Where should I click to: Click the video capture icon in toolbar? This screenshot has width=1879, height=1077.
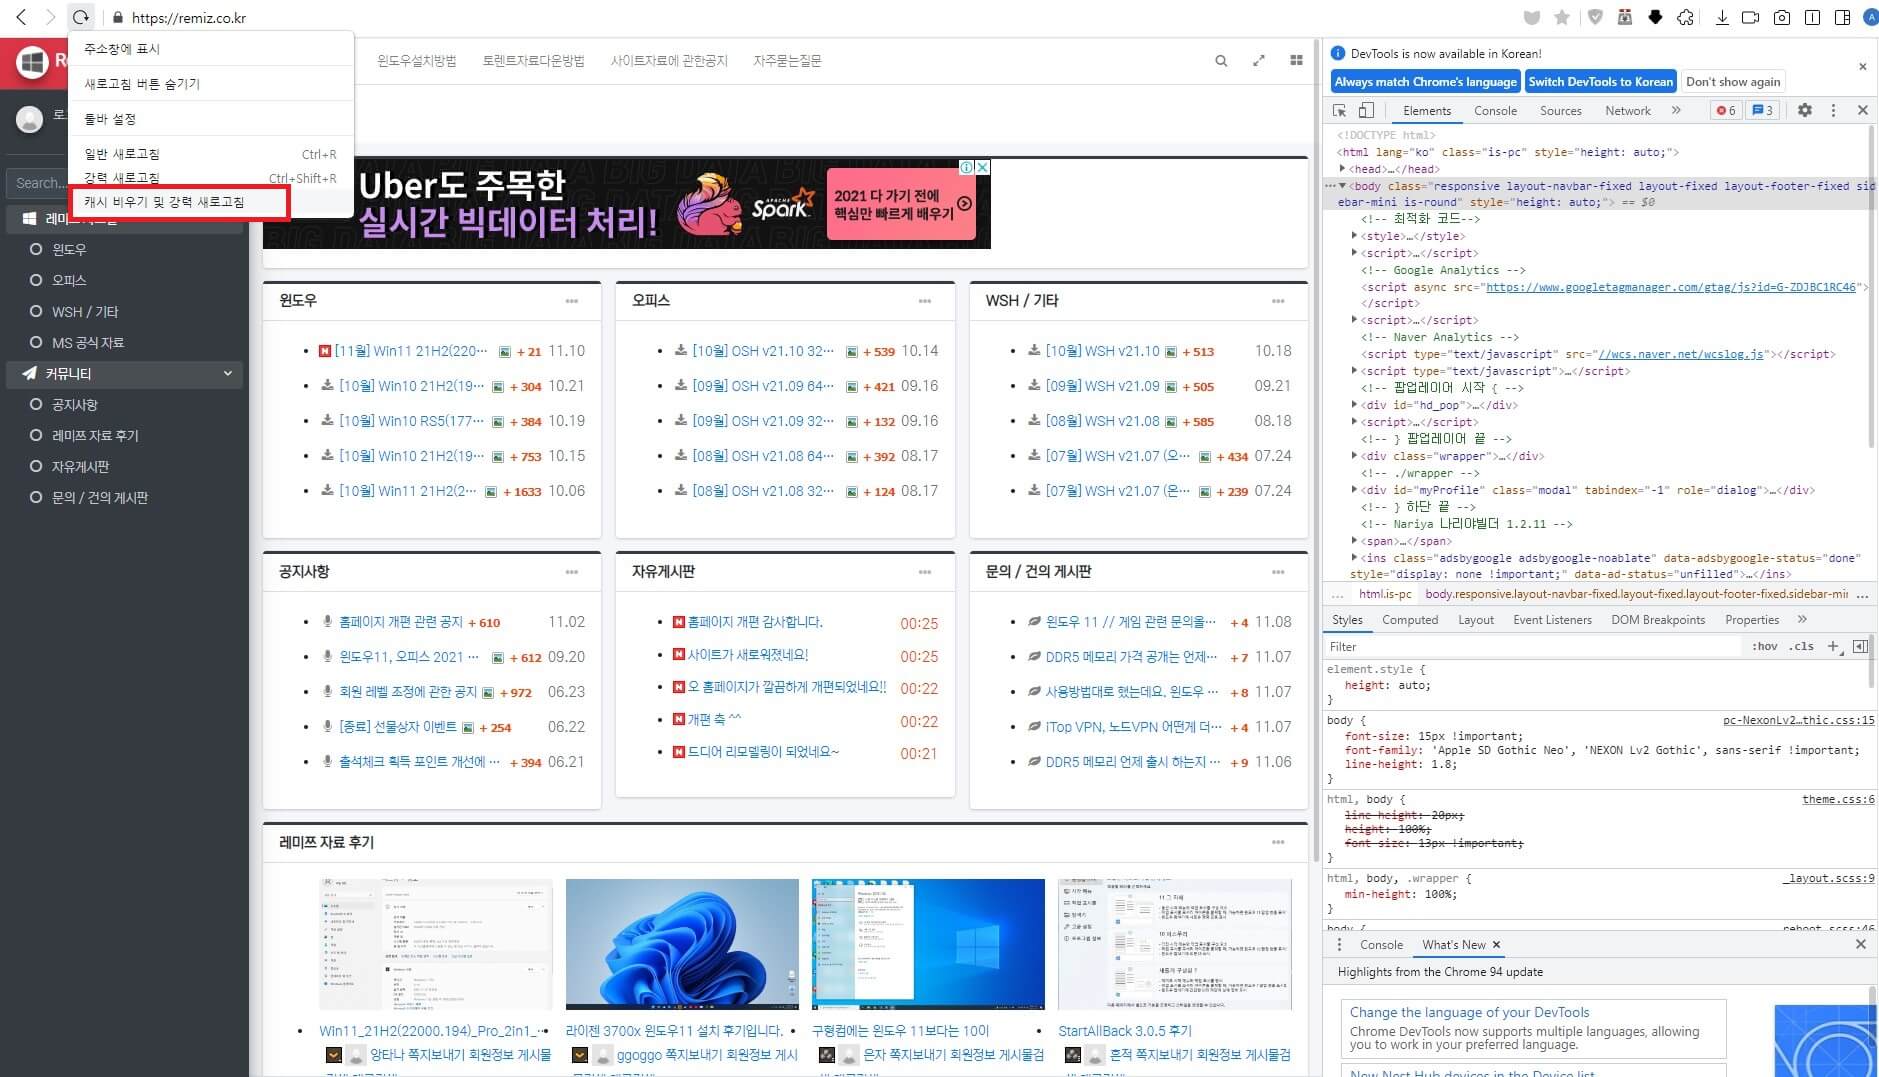(x=1750, y=17)
